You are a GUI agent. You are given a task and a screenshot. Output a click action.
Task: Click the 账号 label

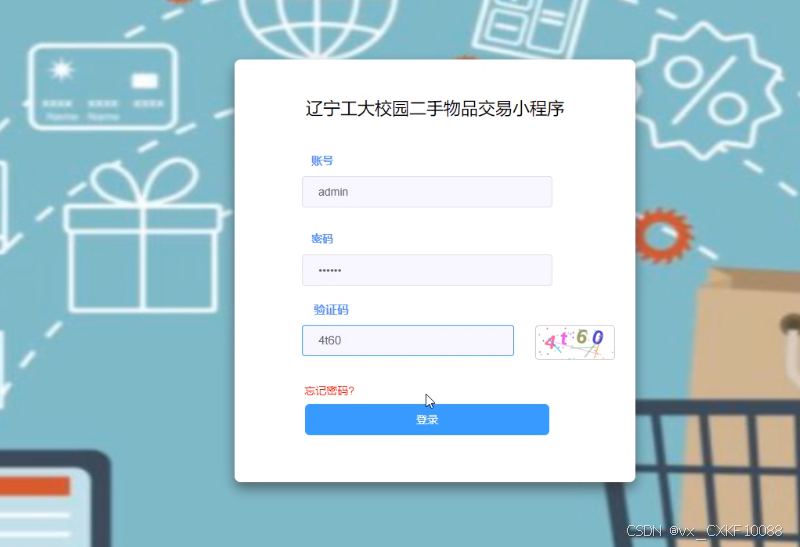click(x=322, y=161)
